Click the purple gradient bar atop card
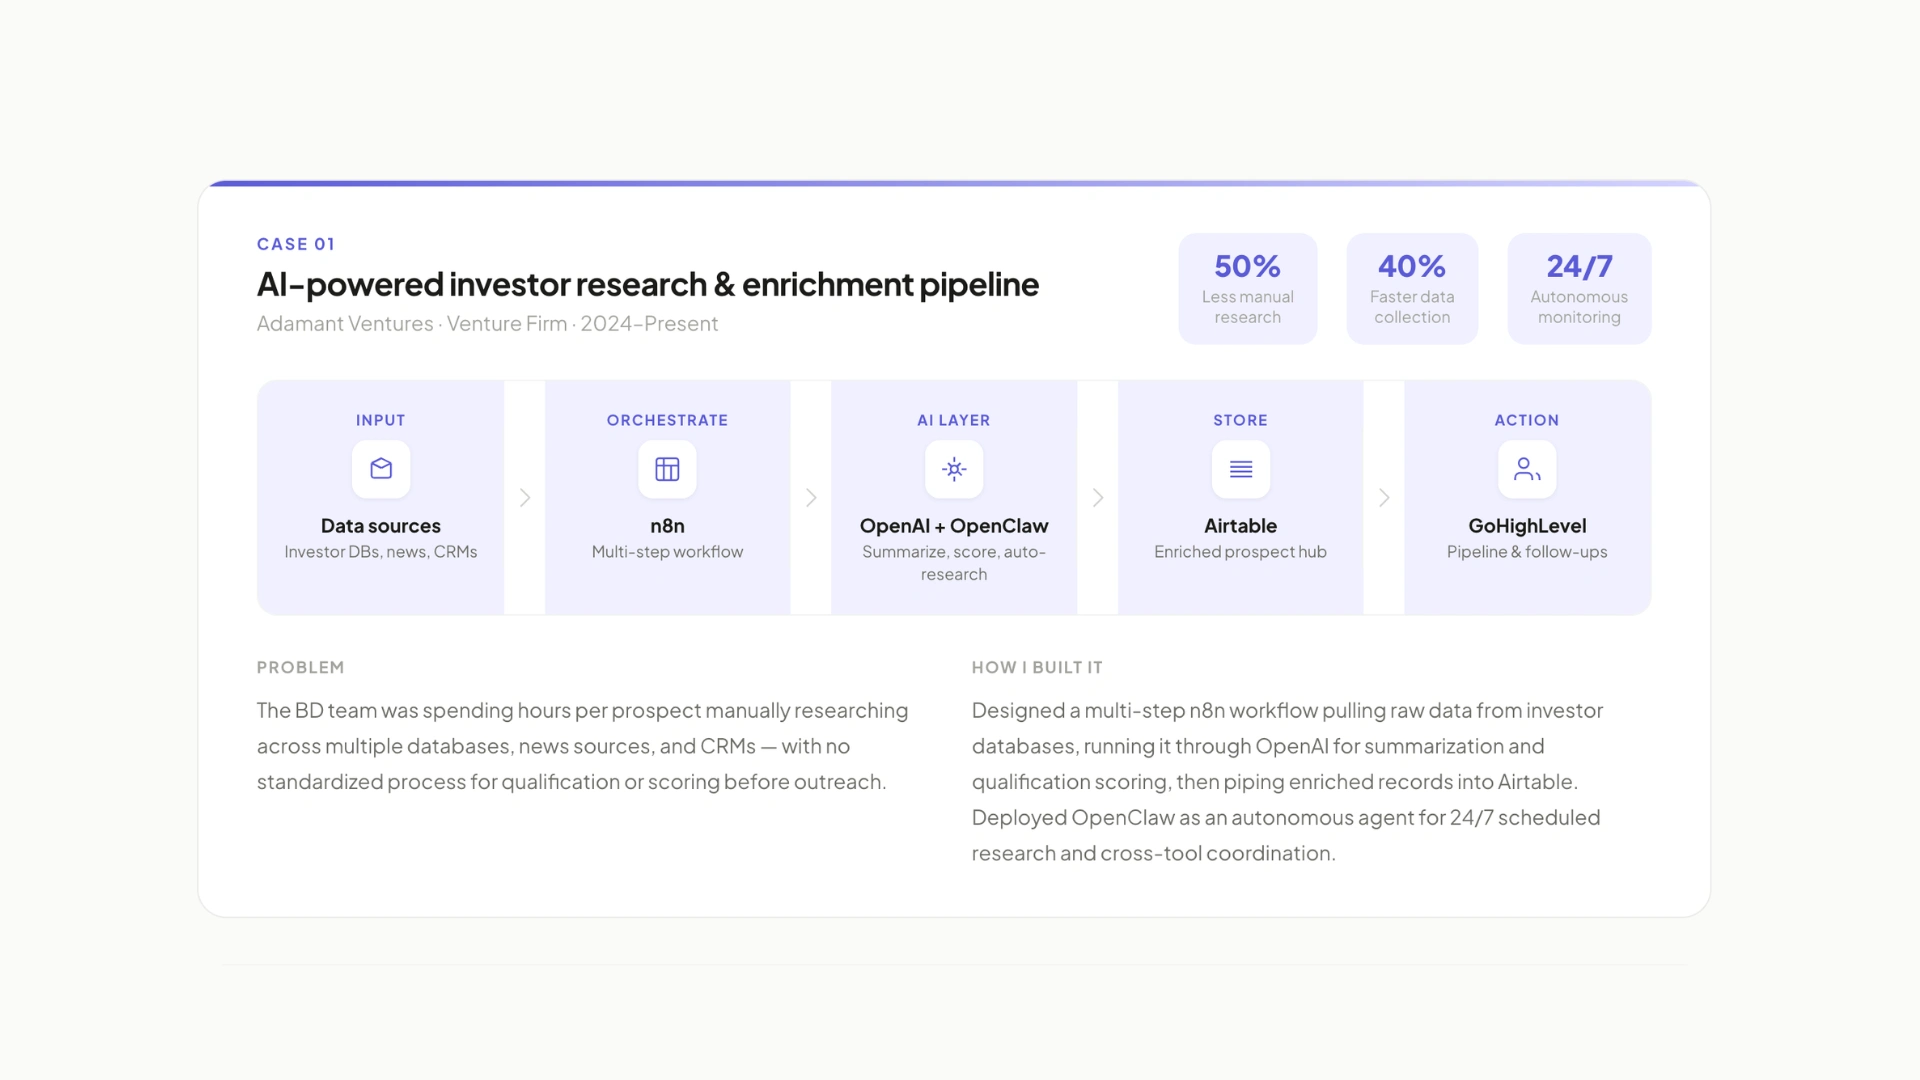Image resolution: width=1920 pixels, height=1080 pixels. point(954,184)
